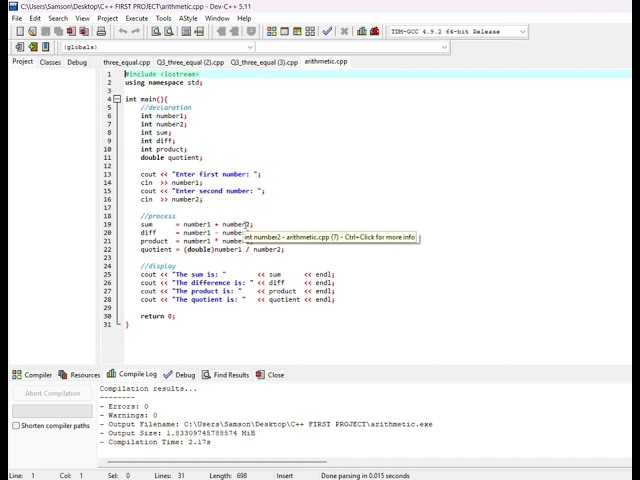
Task: Click the New file toolbar icon
Action: (20, 31)
